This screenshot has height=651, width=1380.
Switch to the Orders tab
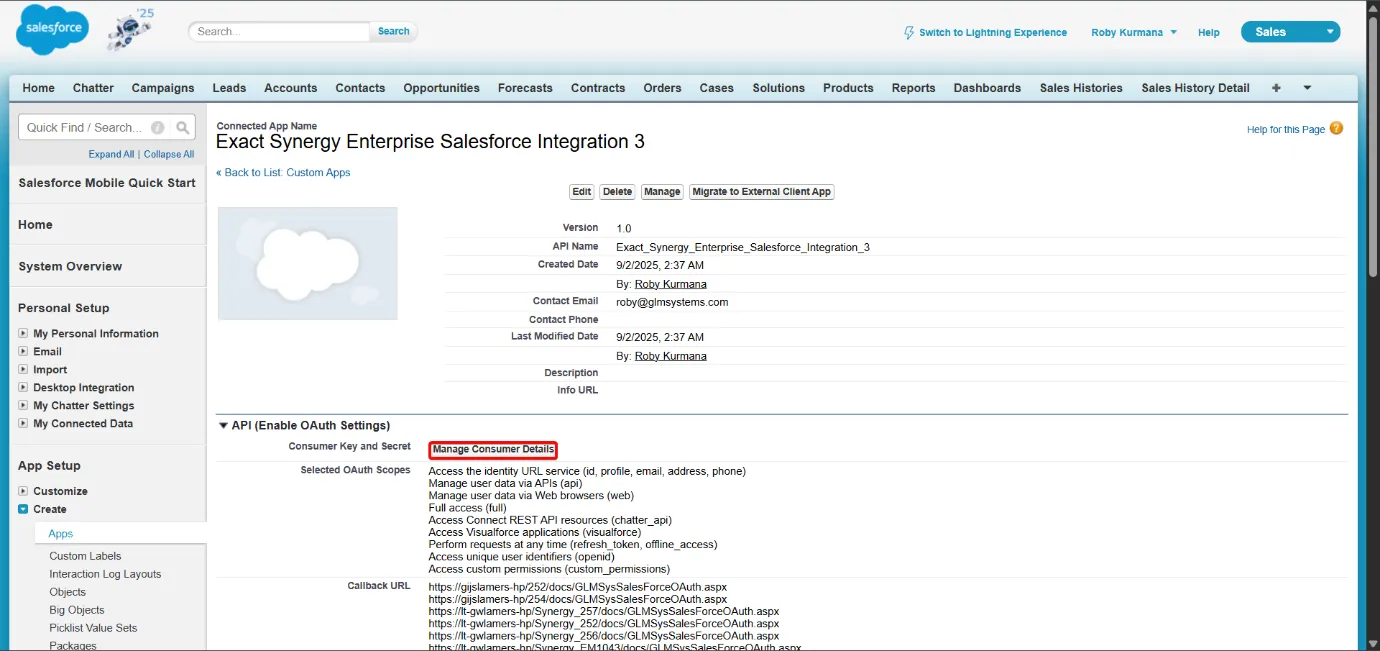tap(662, 88)
